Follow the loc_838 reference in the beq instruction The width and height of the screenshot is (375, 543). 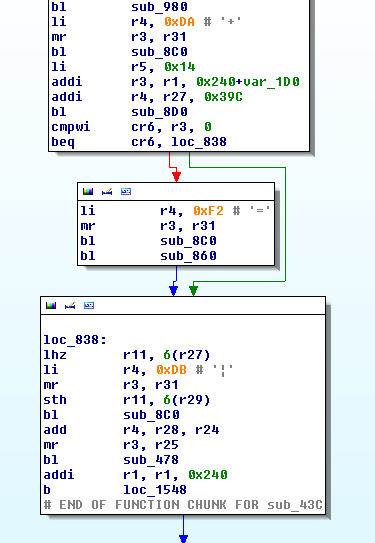pyautogui.click(x=199, y=142)
